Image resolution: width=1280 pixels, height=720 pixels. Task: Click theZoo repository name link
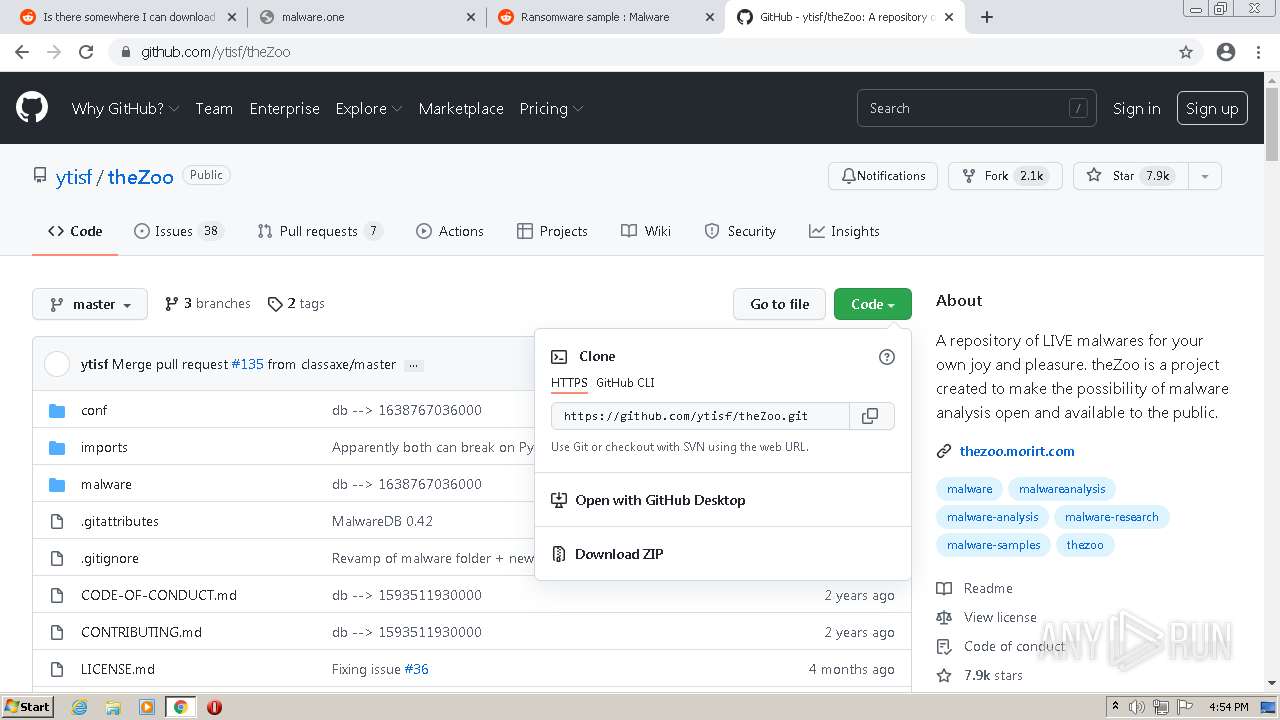pyautogui.click(x=140, y=177)
